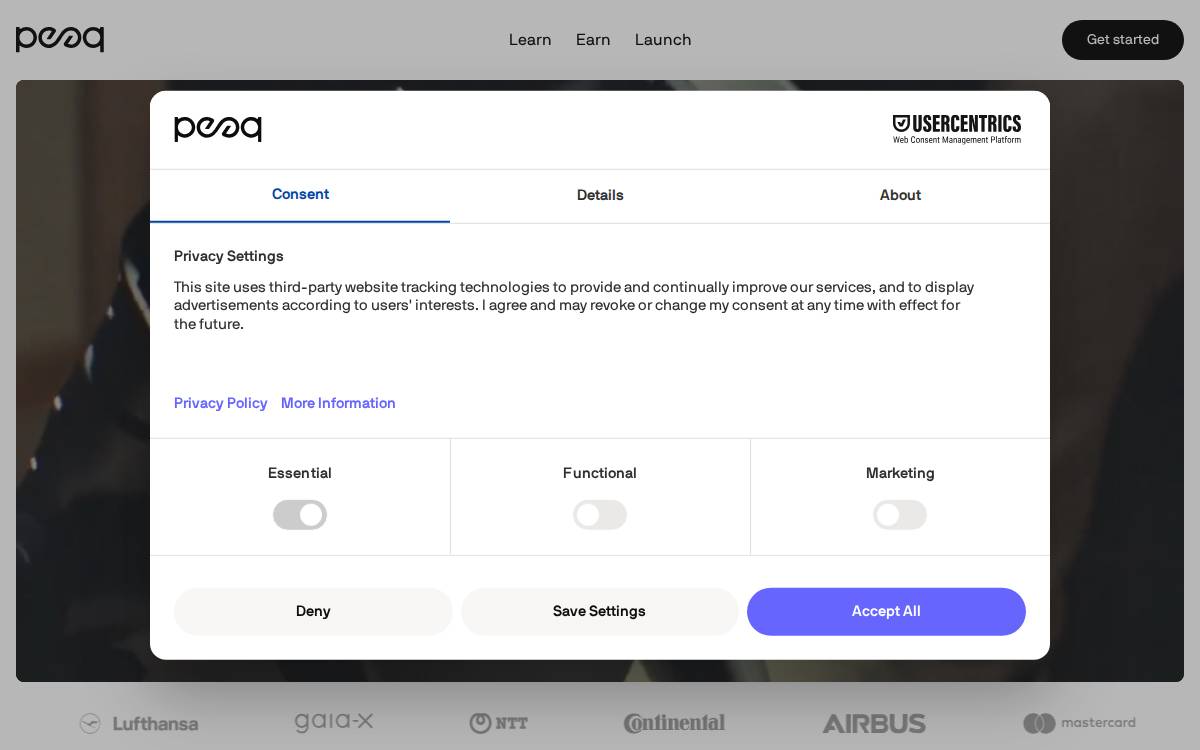Image resolution: width=1200 pixels, height=750 pixels.
Task: Click the Accept All button
Action: 886,611
